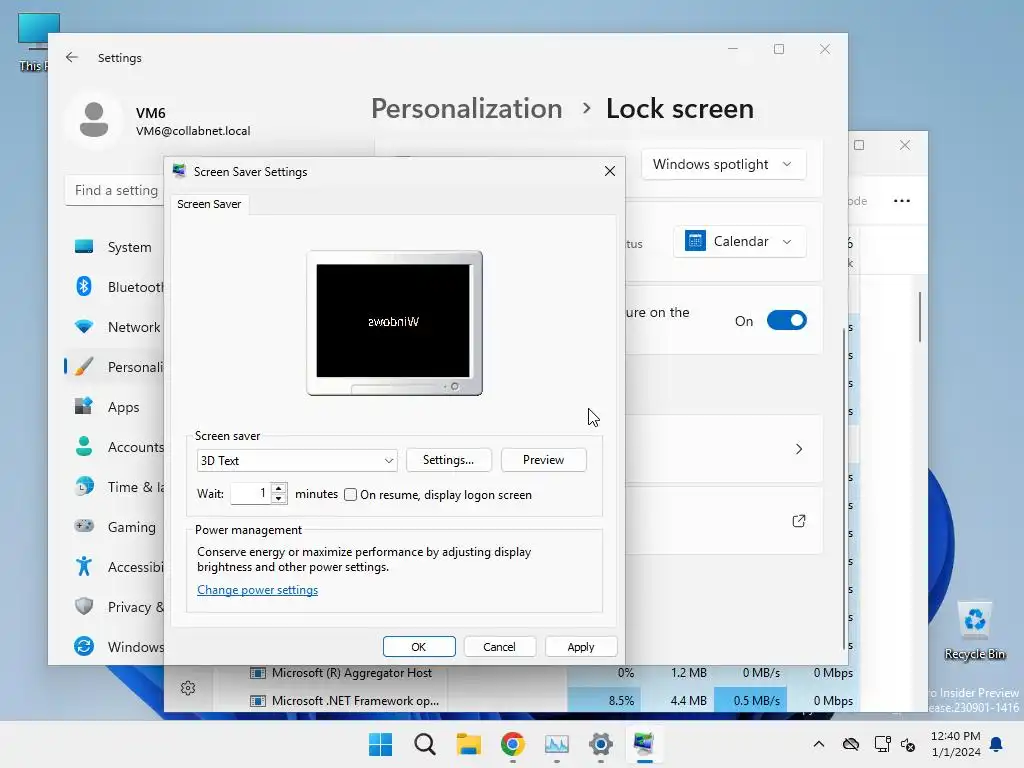Select Microsoft (R) Aggregator Host process
Screen dimensions: 1024x768
click(x=351, y=673)
